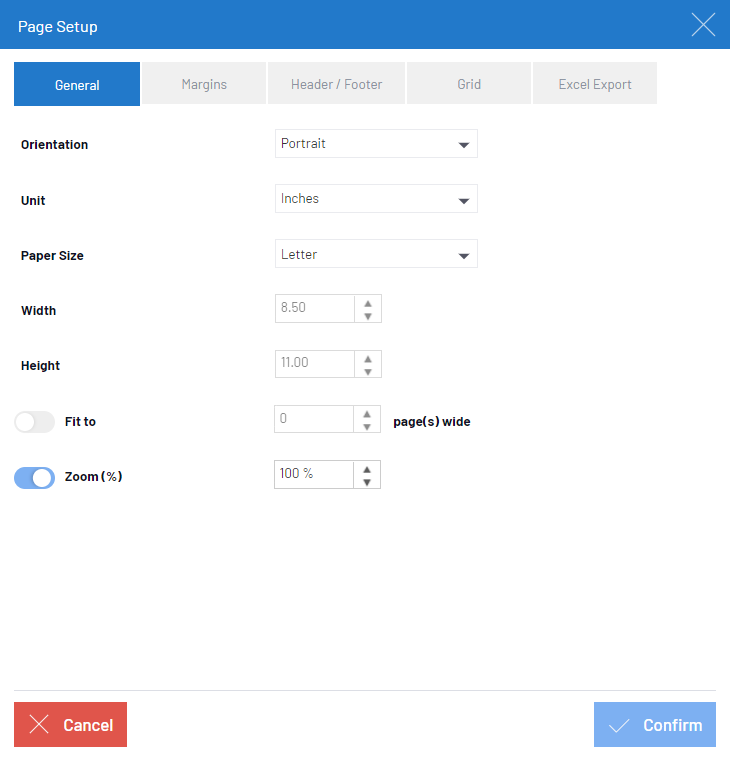
Task: Decrease the Height value
Action: pyautogui.click(x=368, y=372)
